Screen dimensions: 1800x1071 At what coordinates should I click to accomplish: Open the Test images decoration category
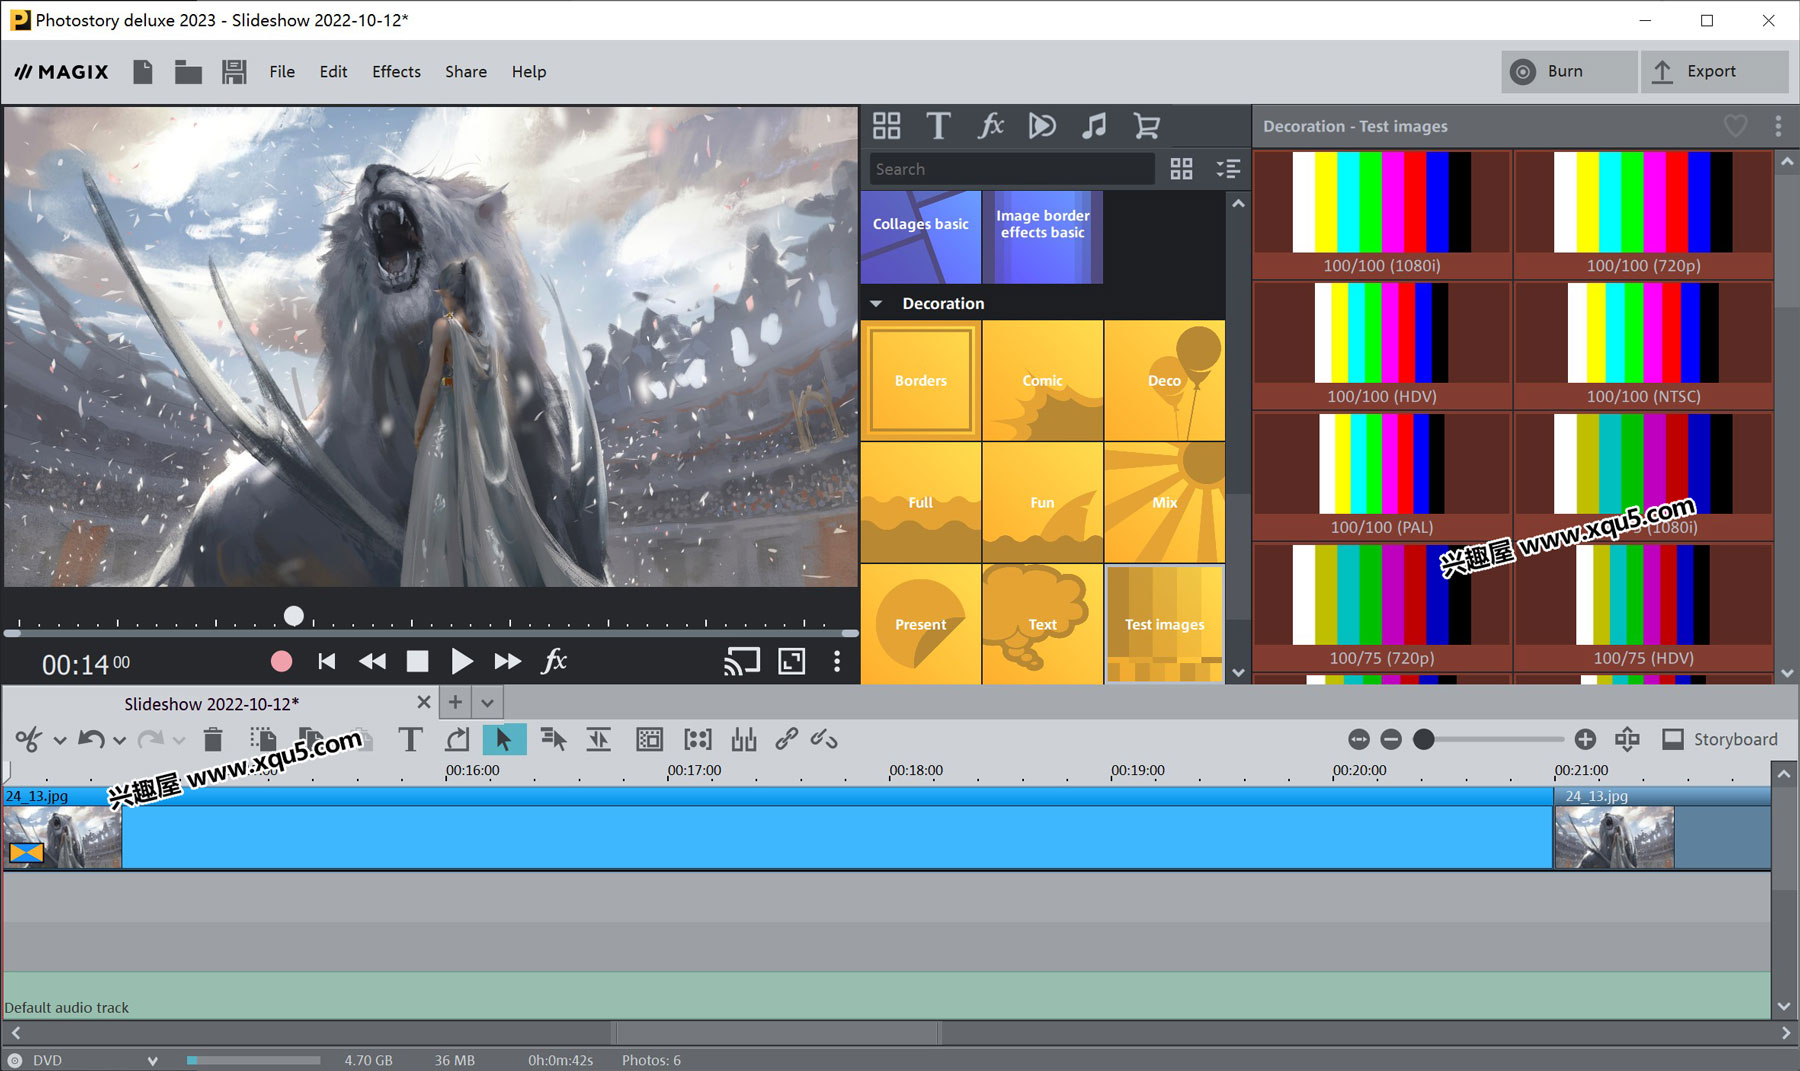coord(1164,625)
